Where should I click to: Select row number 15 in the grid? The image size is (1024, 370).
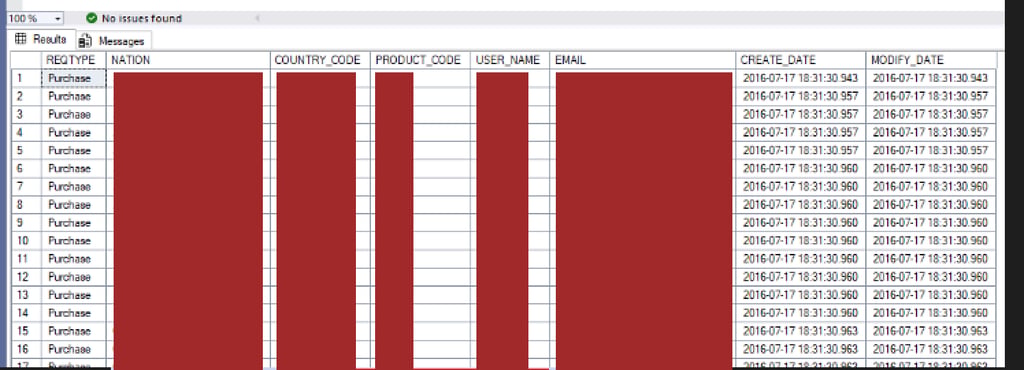[x=26, y=331]
